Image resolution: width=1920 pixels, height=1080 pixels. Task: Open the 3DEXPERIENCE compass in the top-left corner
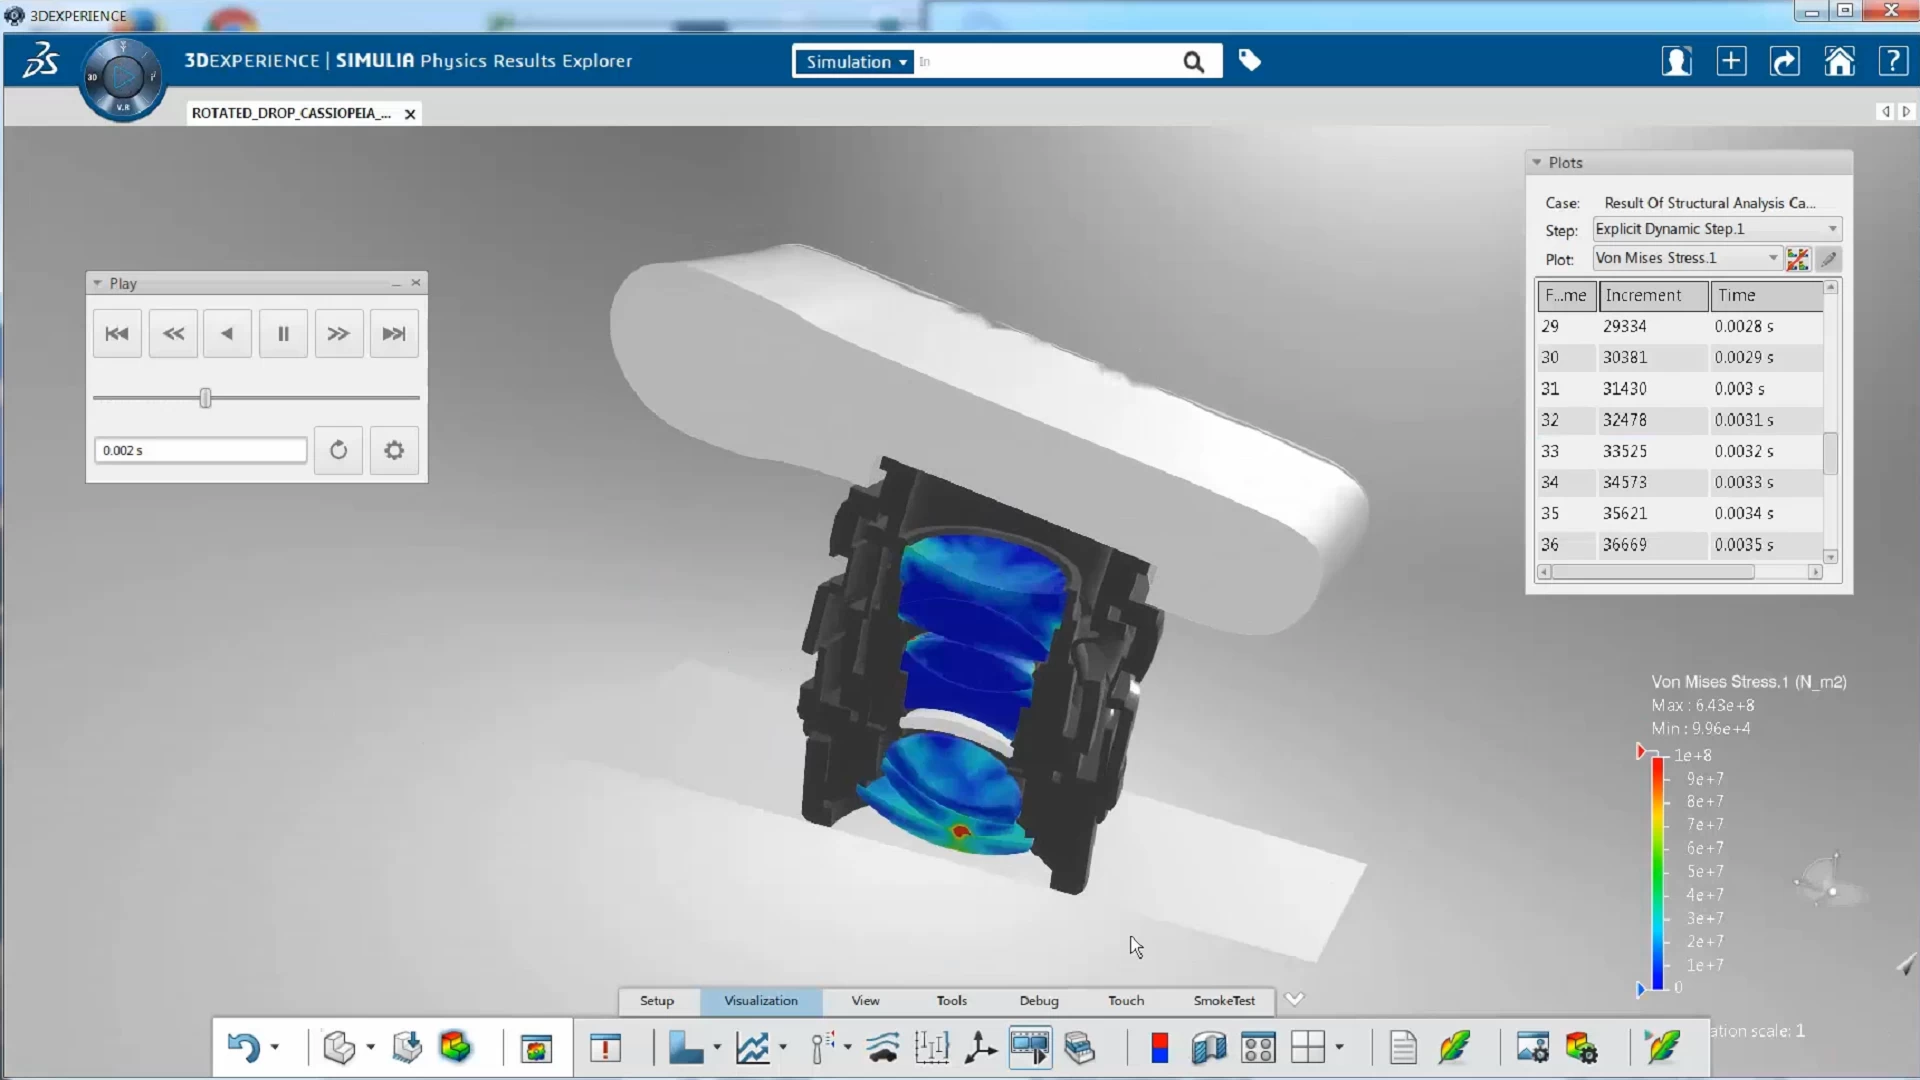point(121,79)
